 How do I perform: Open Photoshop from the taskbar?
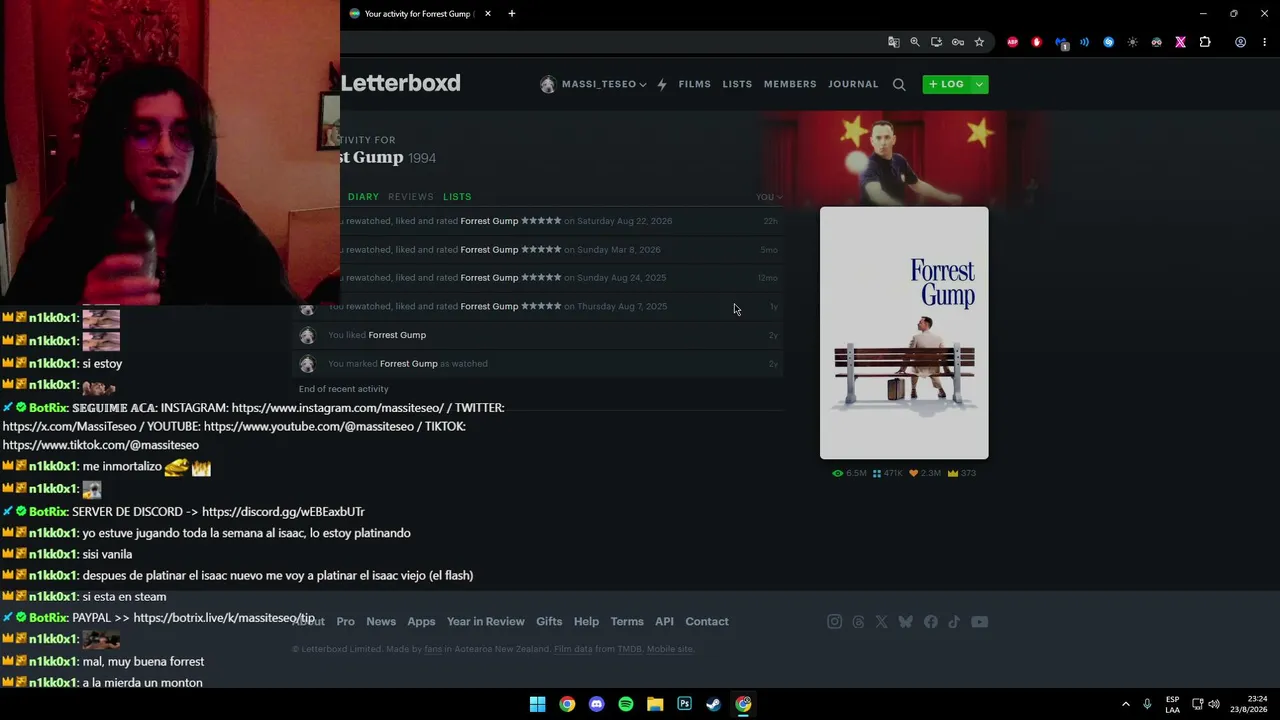(684, 704)
